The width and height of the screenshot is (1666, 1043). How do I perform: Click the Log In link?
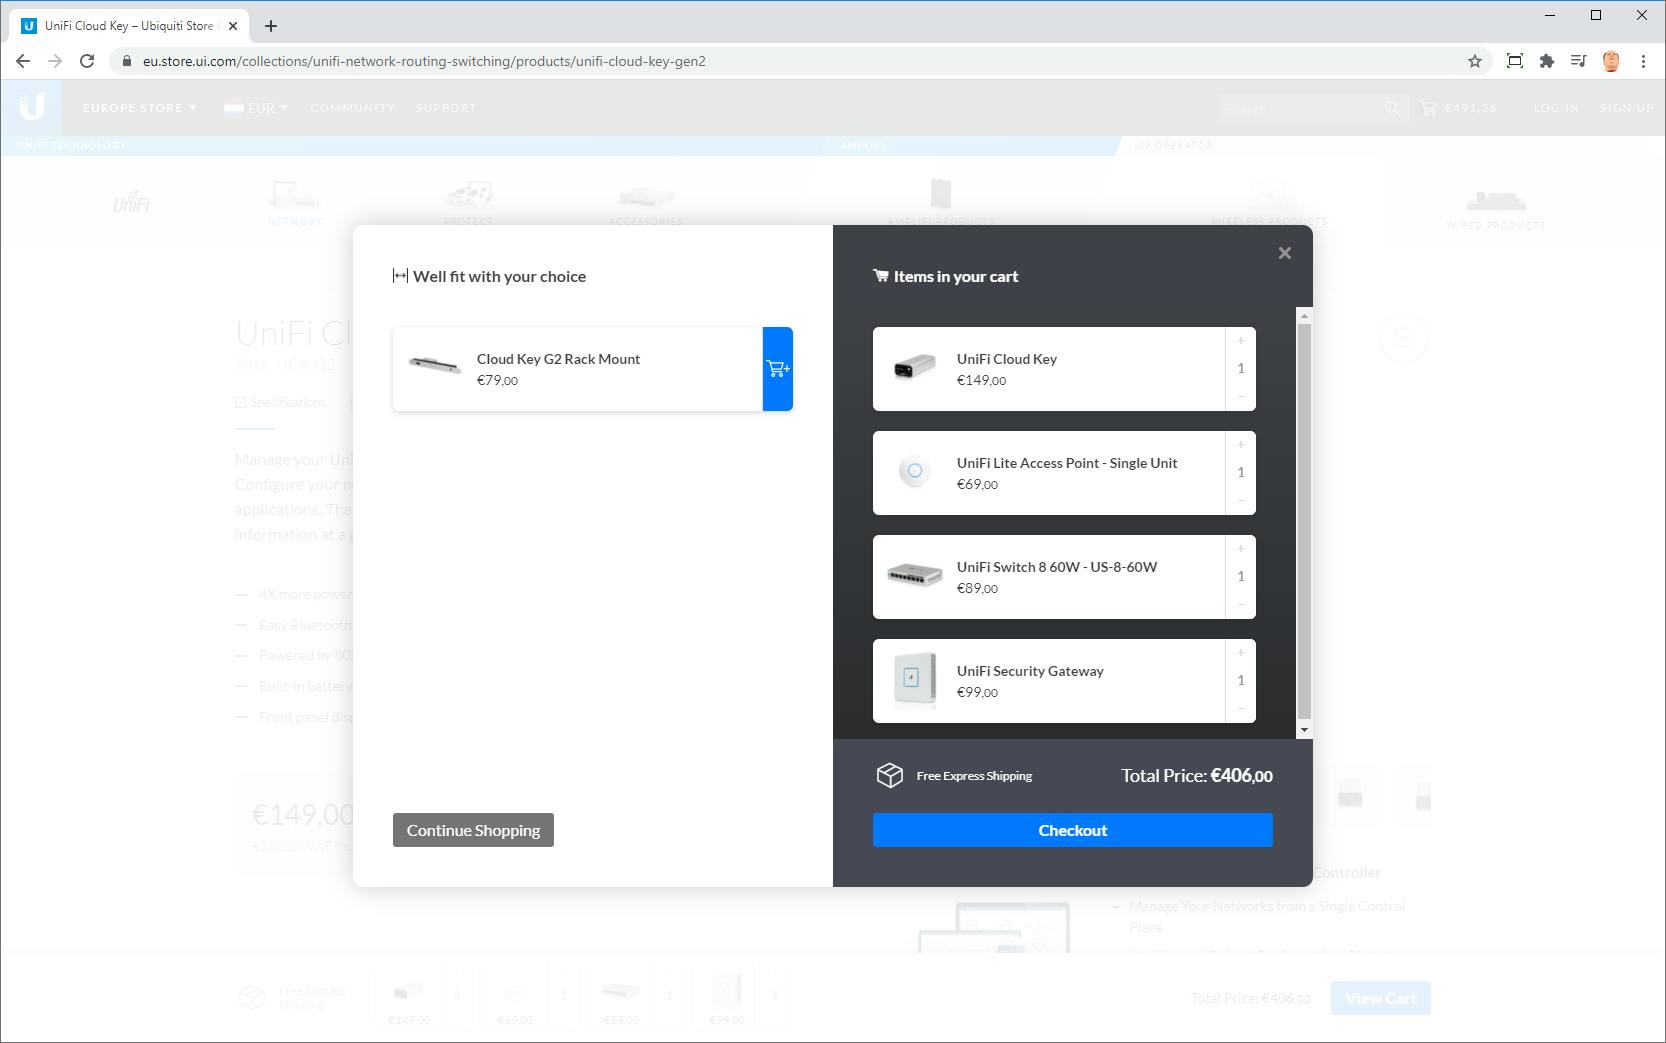(x=1556, y=108)
